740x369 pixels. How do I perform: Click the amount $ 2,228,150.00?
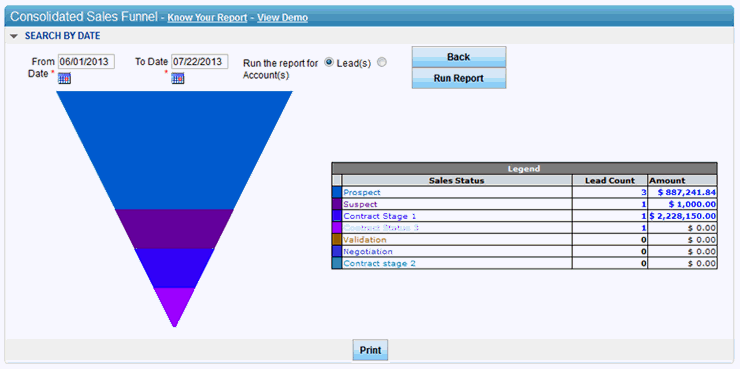pyautogui.click(x=683, y=216)
